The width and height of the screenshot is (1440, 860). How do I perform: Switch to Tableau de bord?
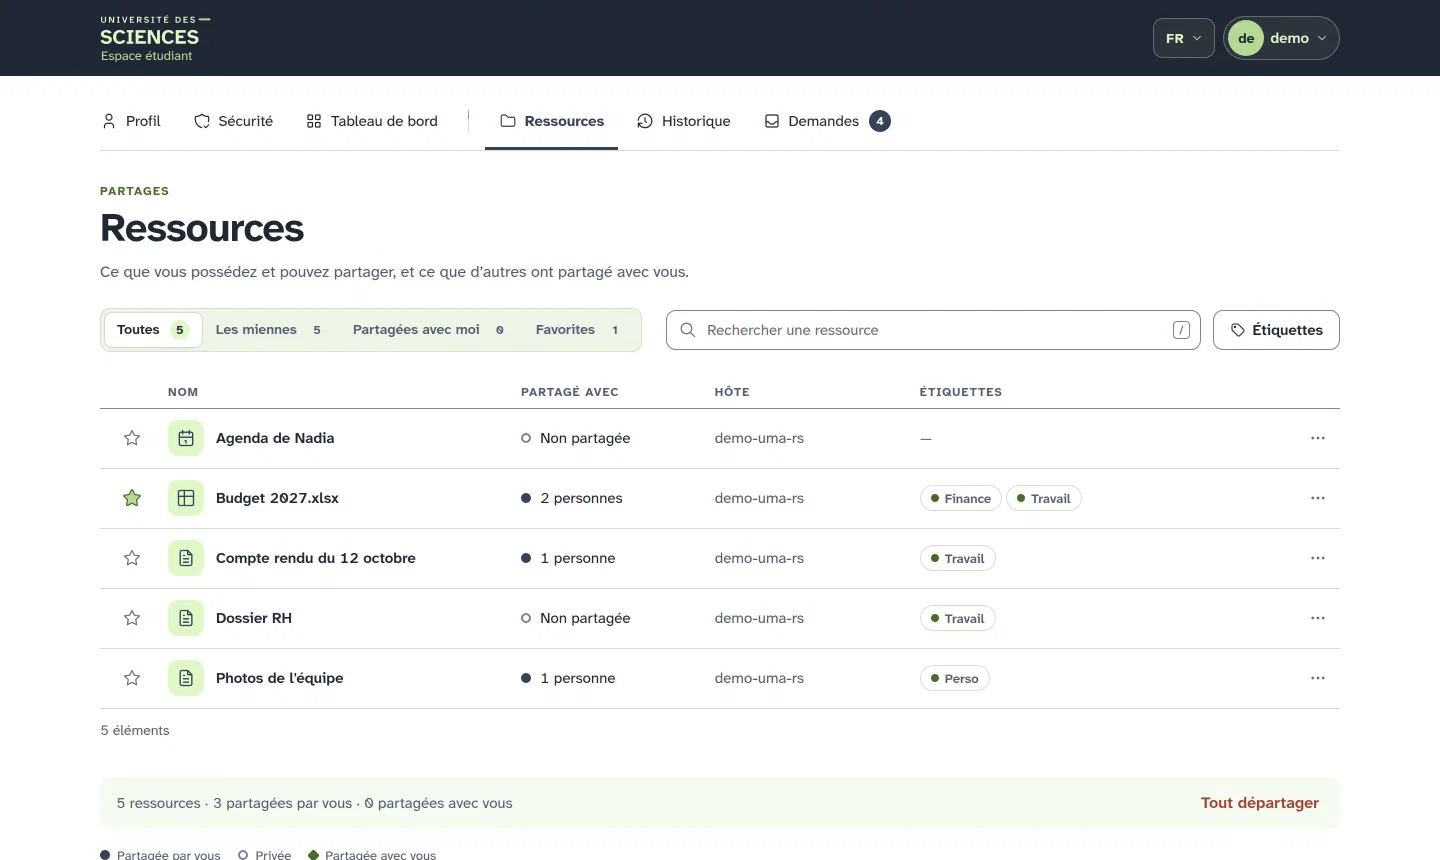(x=372, y=121)
